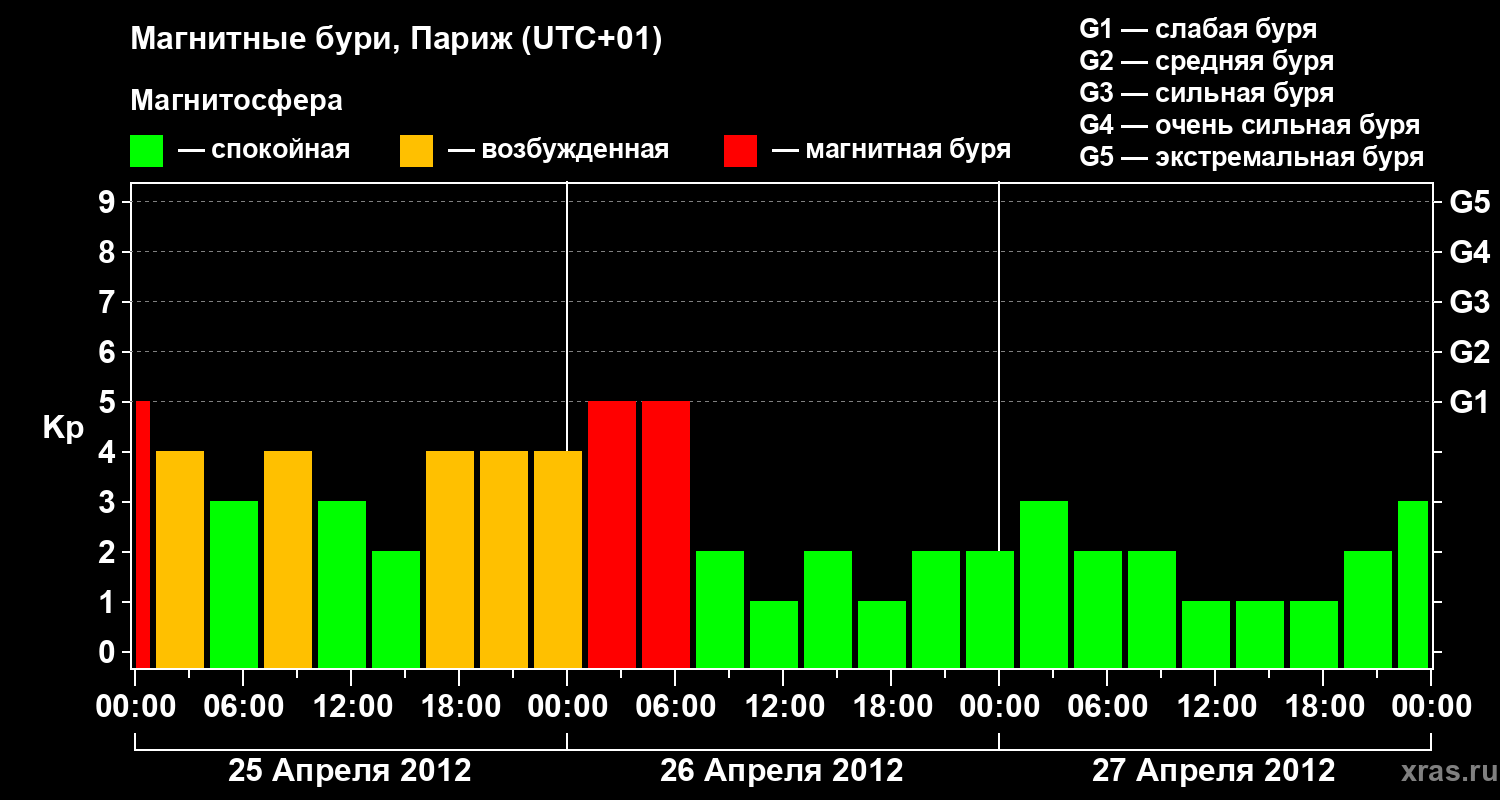Click the green 'спокойная' legend swatch
This screenshot has height=800, width=1500.
[147, 151]
